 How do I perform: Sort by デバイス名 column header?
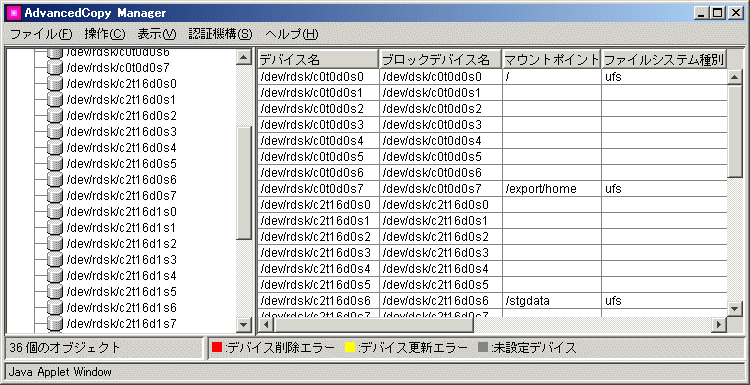pyautogui.click(x=318, y=59)
